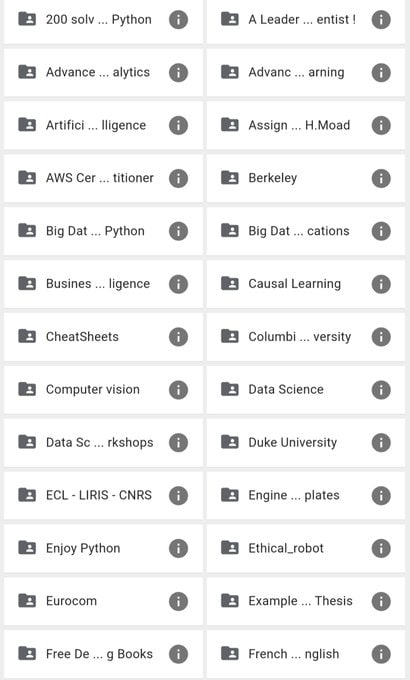This screenshot has height=680, width=410.
Task: Select the AWS Cer ... titioner folder
Action: point(103,178)
